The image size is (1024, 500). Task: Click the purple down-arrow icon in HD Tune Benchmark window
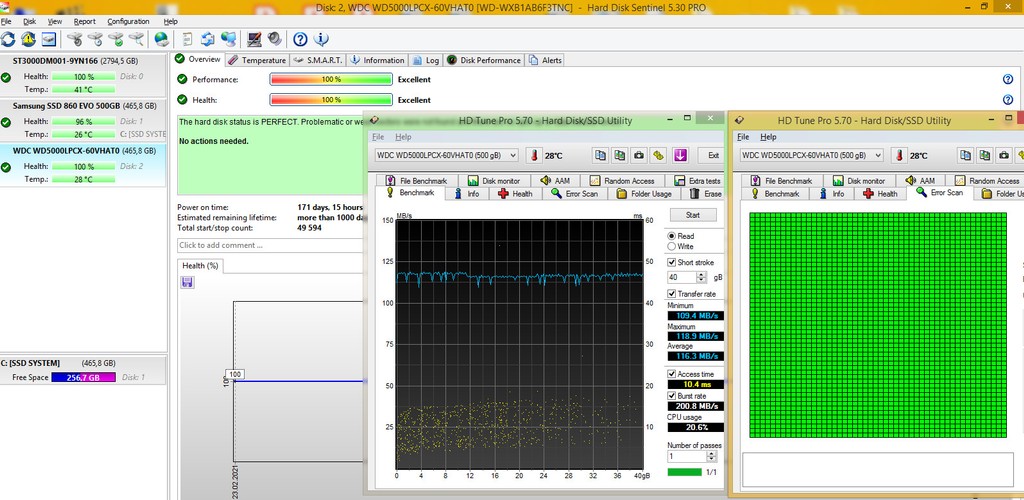[680, 155]
